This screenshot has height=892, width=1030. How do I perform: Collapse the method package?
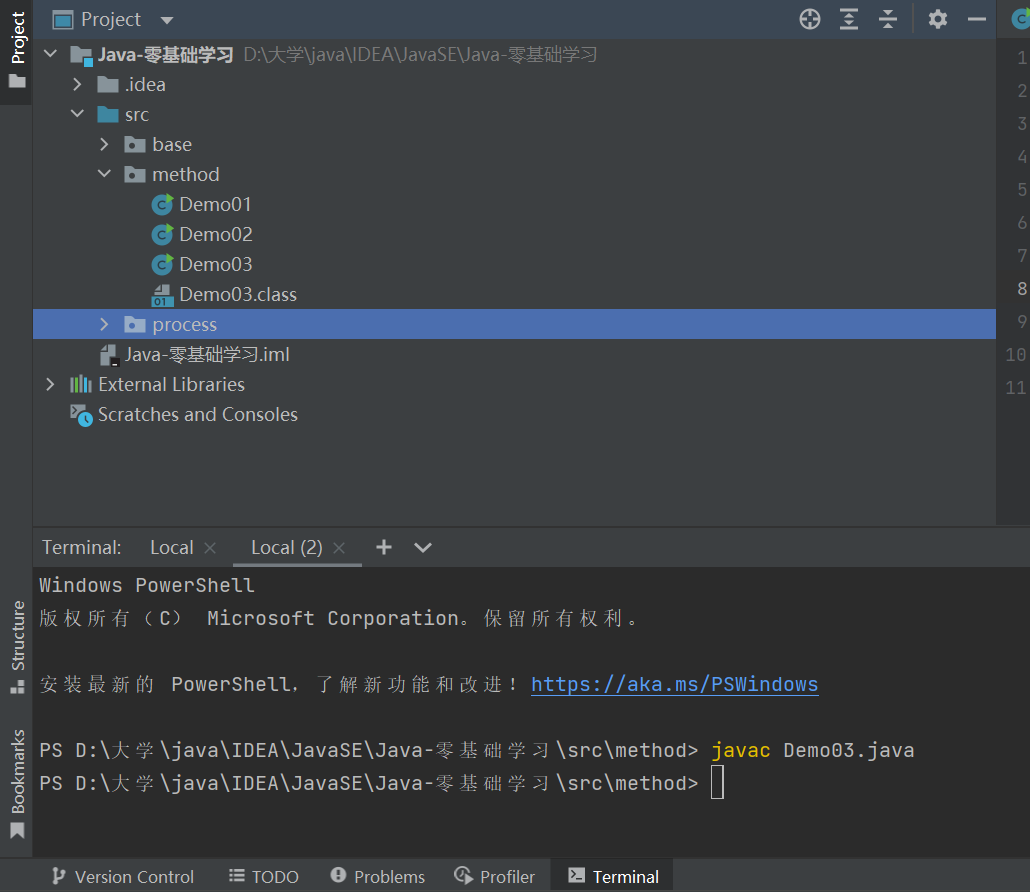104,173
